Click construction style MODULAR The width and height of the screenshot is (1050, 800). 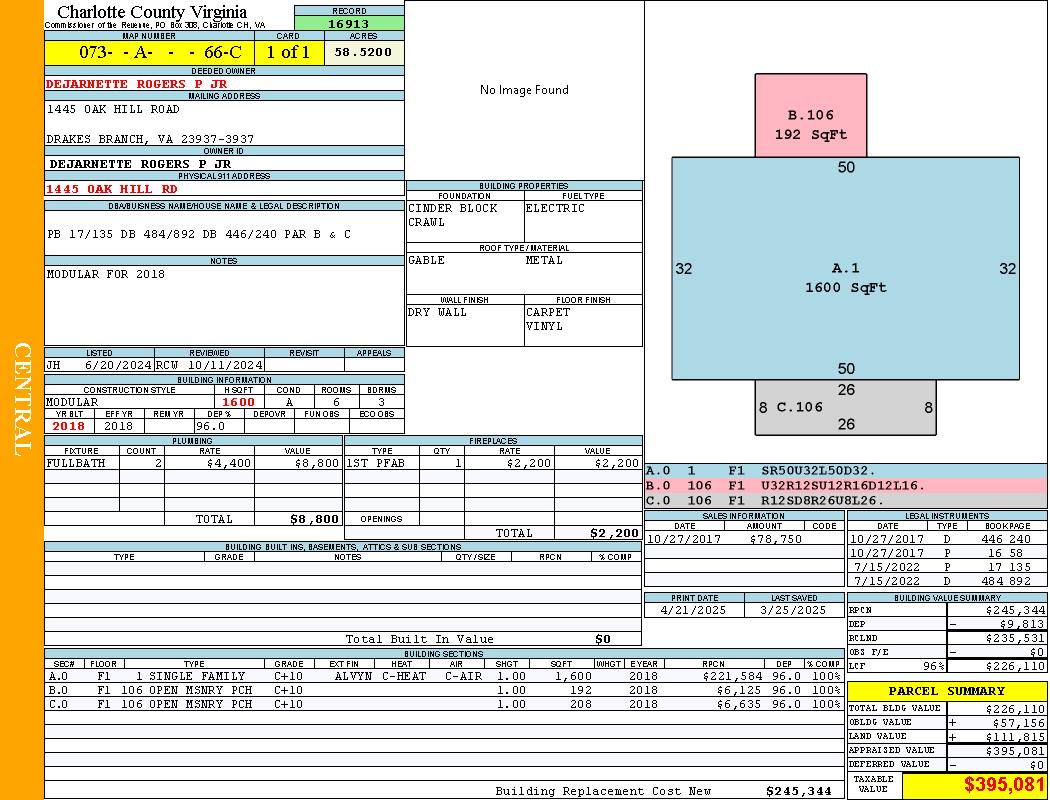coord(72,402)
